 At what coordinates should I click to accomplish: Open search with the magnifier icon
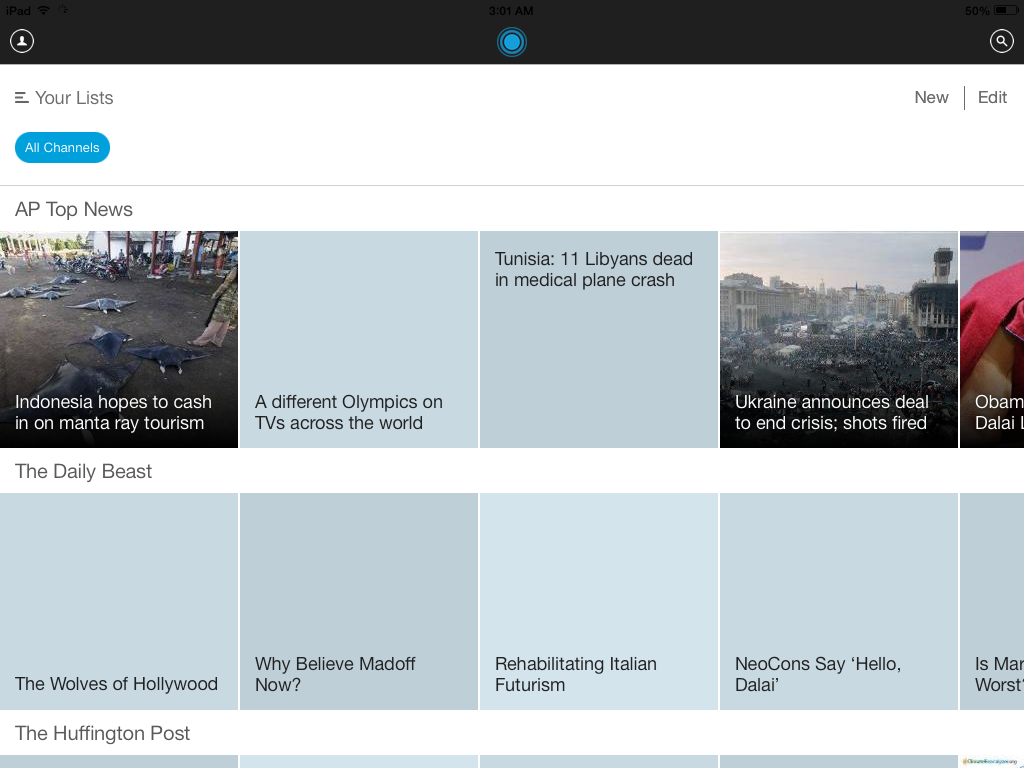click(x=1001, y=41)
